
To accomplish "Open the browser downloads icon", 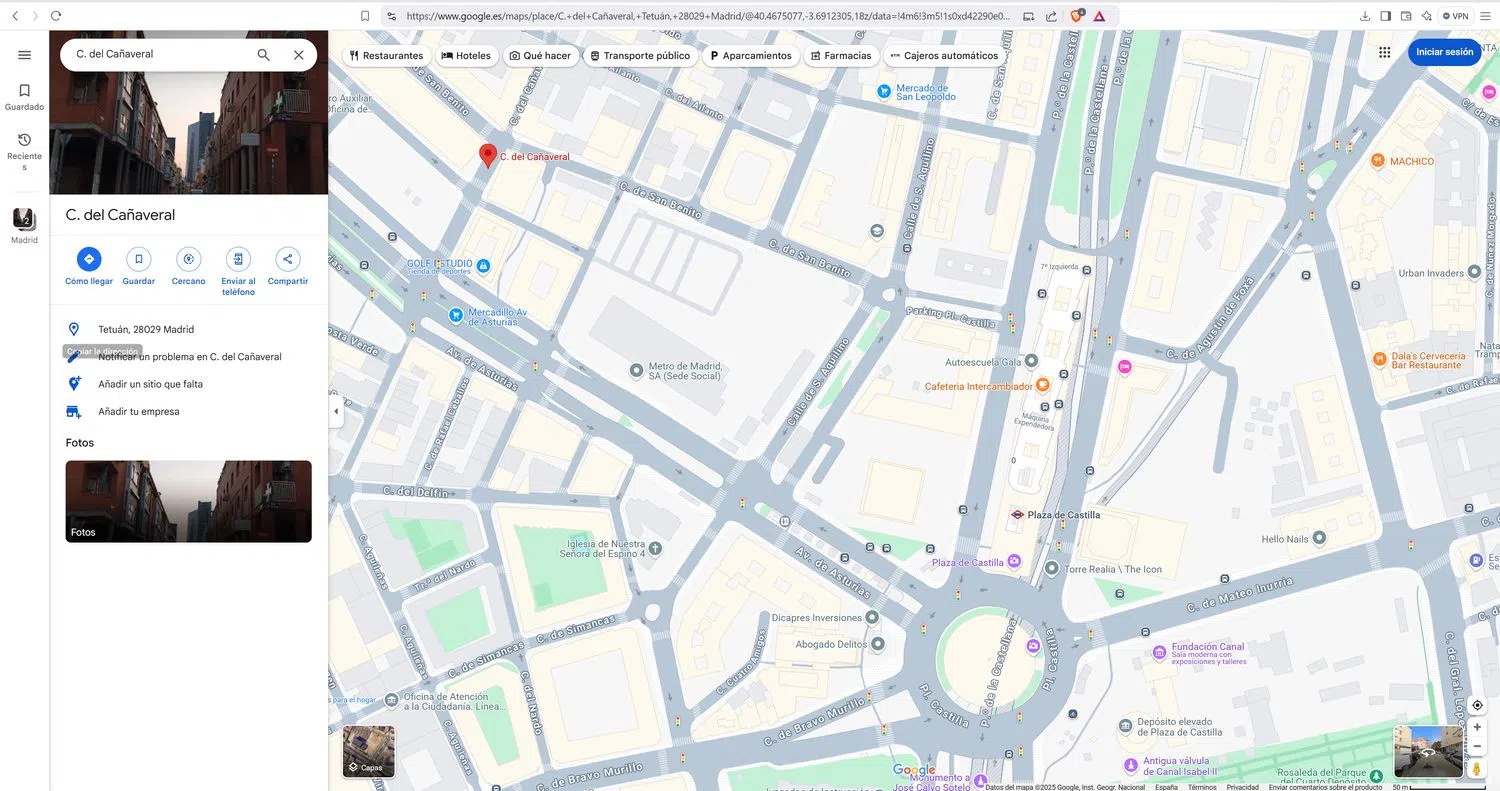I will (1366, 16).
